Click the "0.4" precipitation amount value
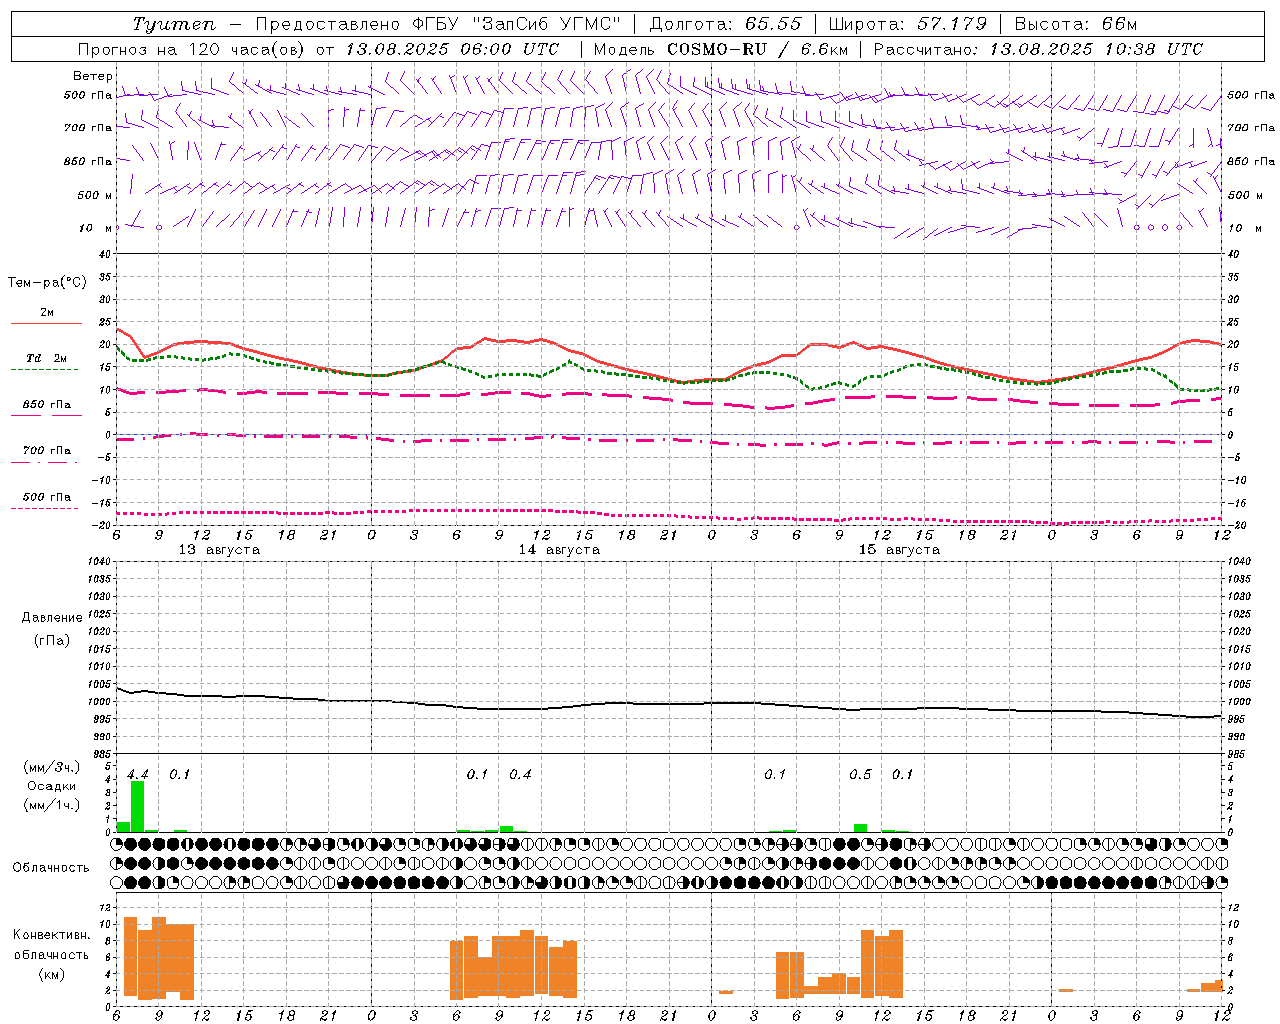 (520, 774)
